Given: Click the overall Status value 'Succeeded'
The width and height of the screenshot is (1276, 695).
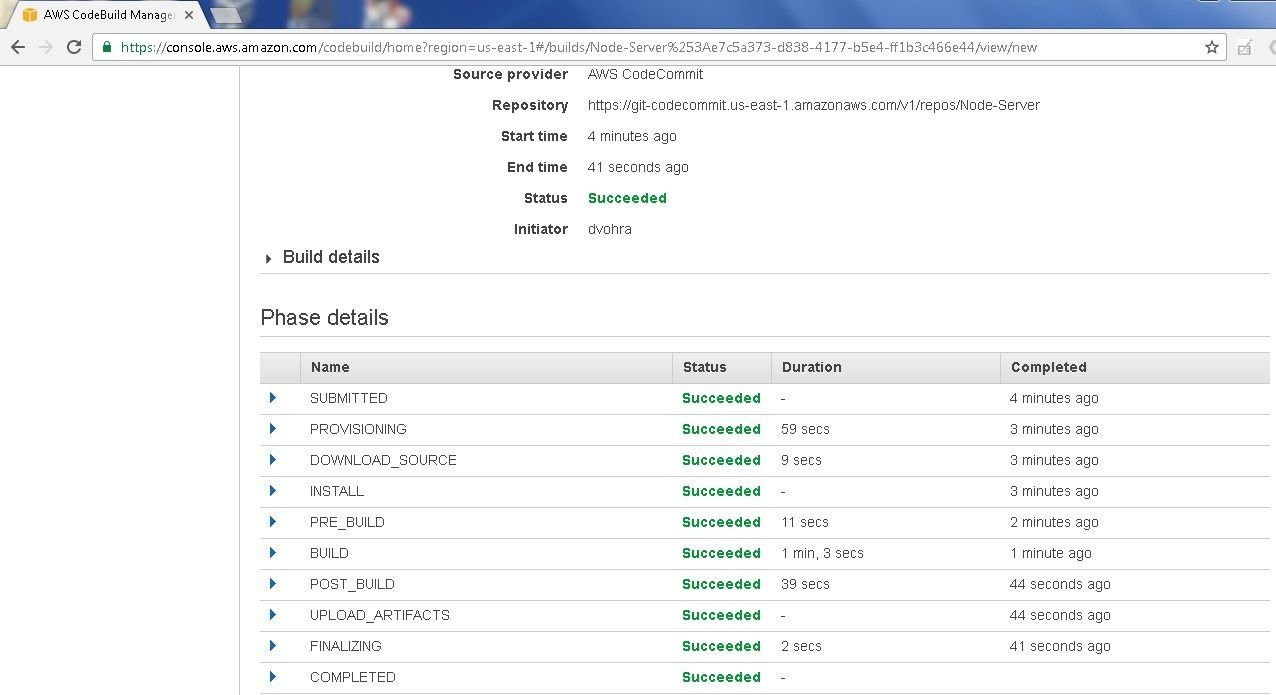Looking at the screenshot, I should coord(627,198).
